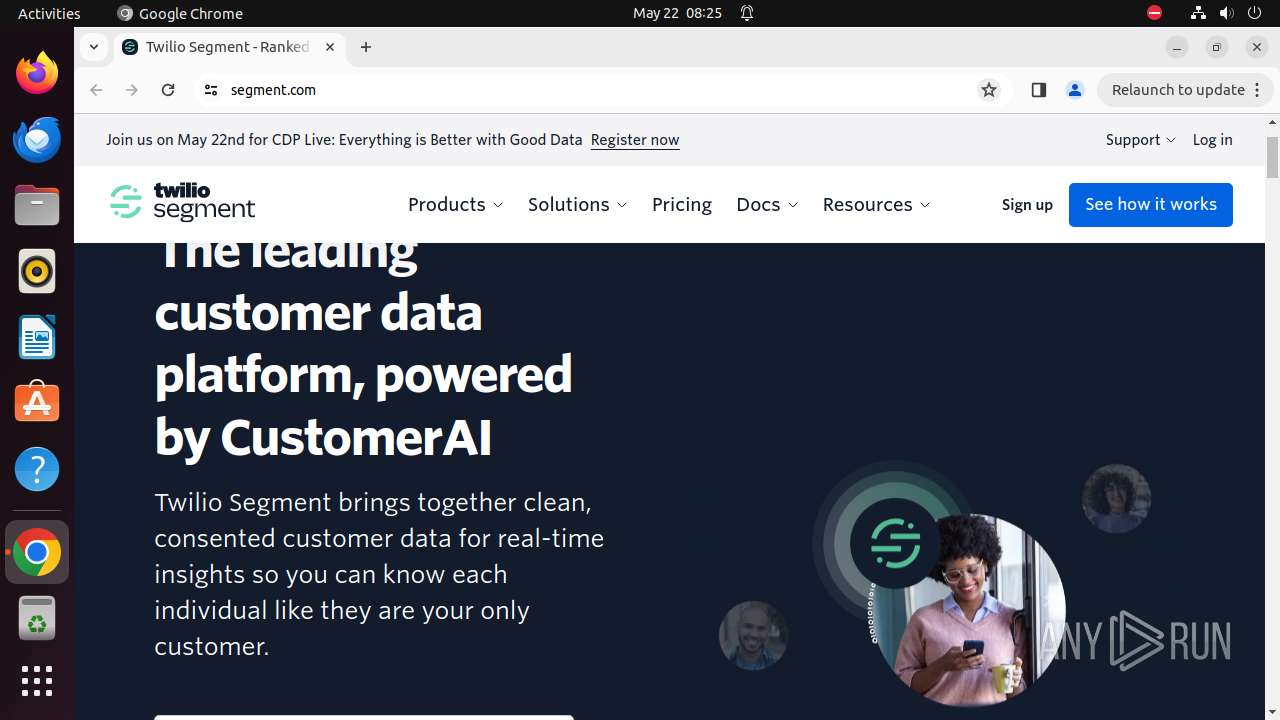Expand the Products menu
1280x720 pixels.
pos(456,204)
